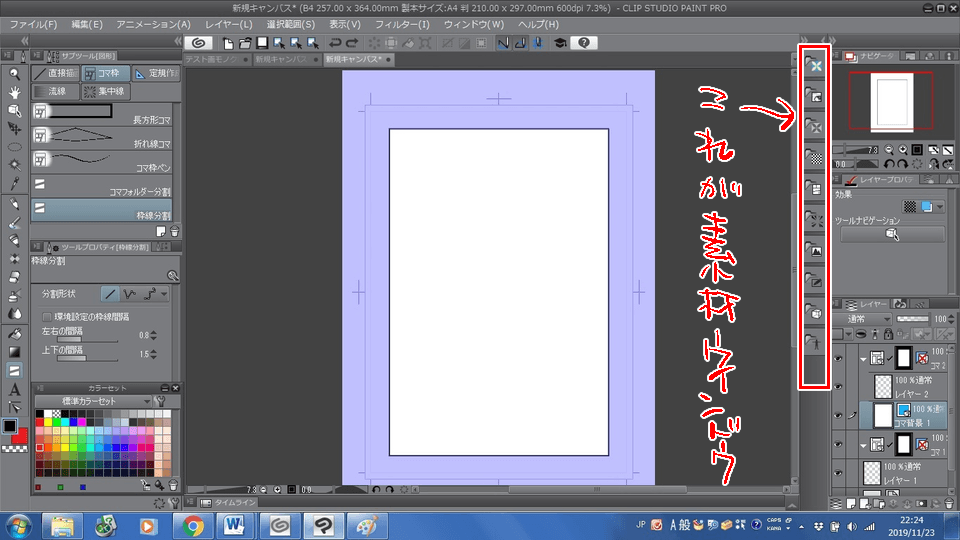Toggle snap to grid icon
This screenshot has width=960, height=540.
tap(537, 43)
